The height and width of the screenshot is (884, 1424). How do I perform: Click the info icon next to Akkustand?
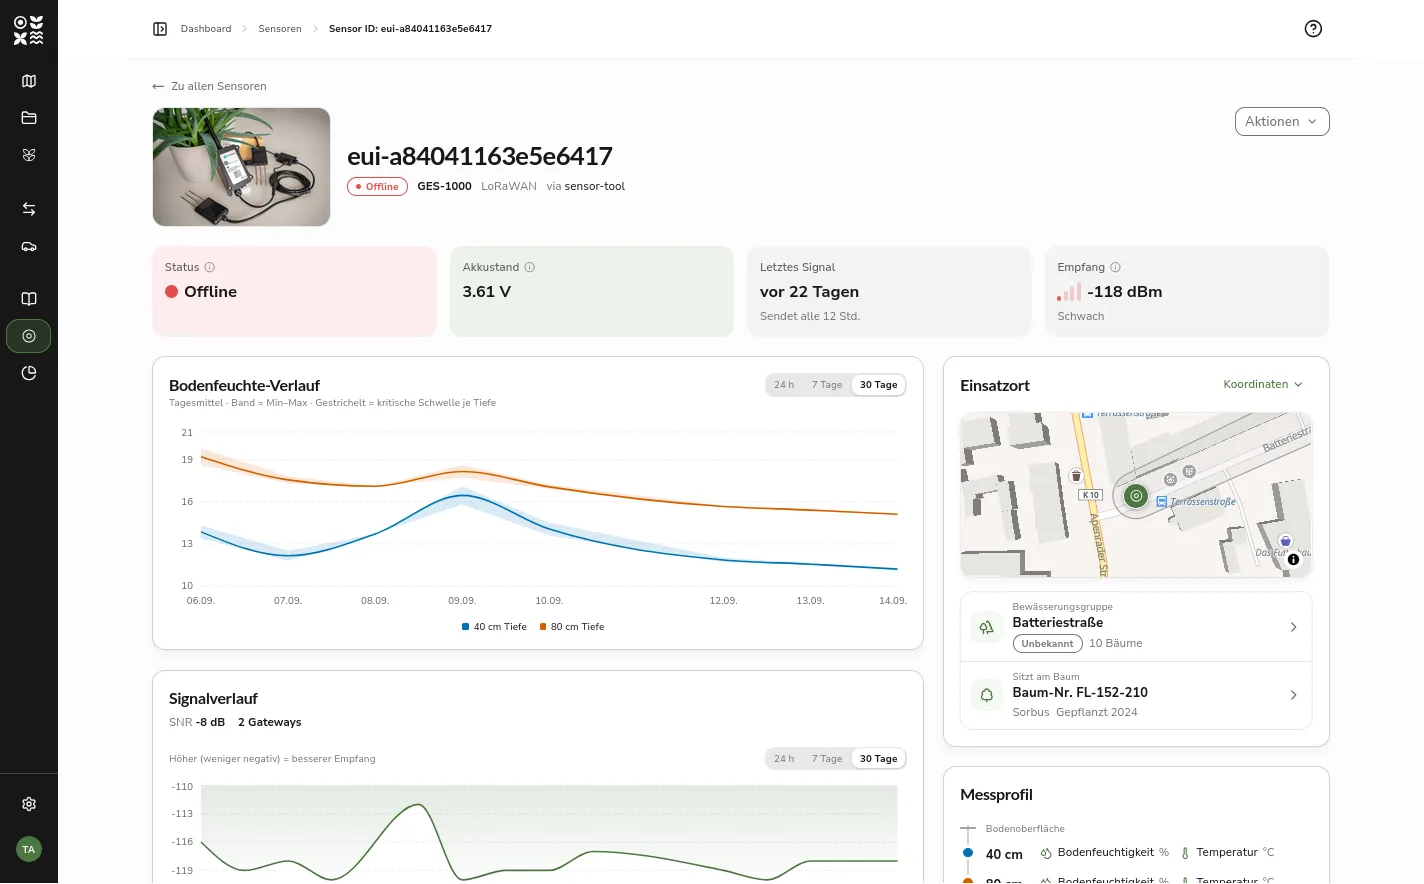point(530,267)
